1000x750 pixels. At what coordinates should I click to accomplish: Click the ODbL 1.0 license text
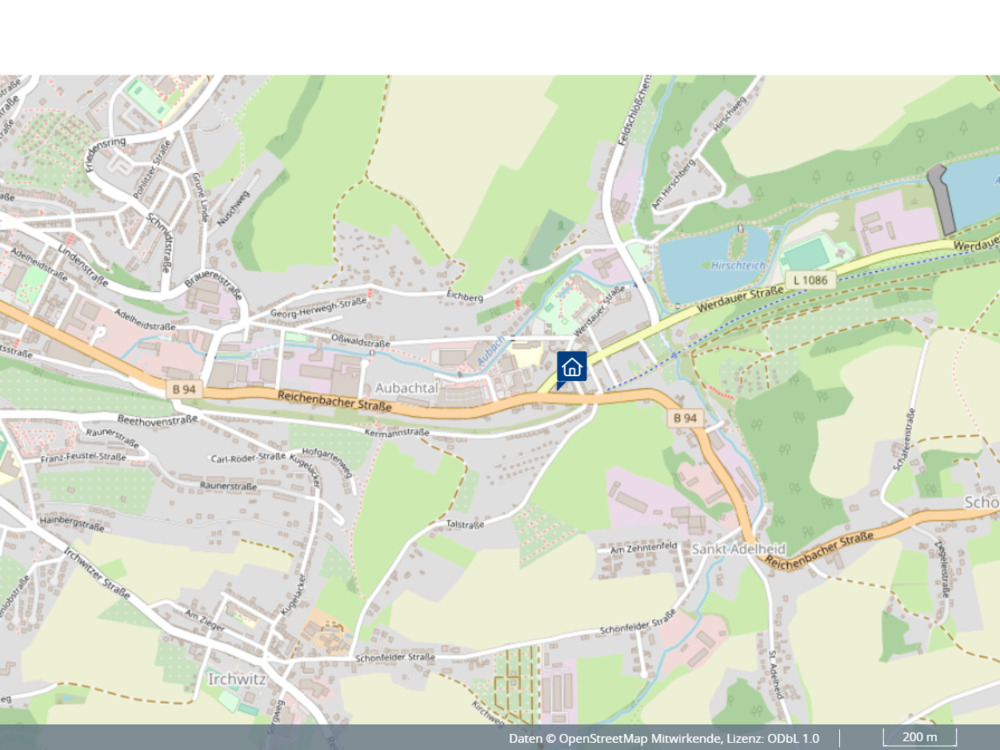tap(792, 739)
